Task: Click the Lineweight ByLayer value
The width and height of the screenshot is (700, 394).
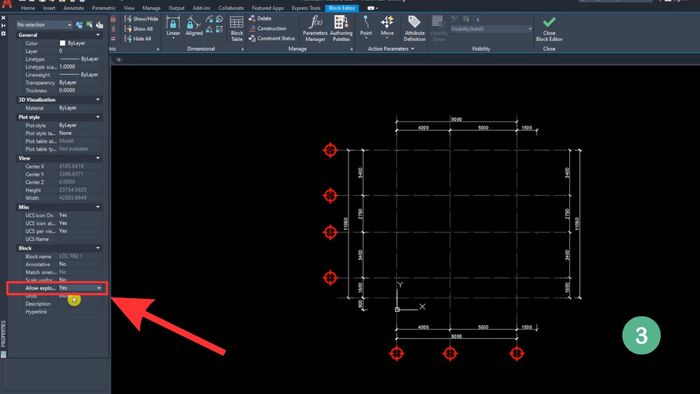Action: [80, 75]
